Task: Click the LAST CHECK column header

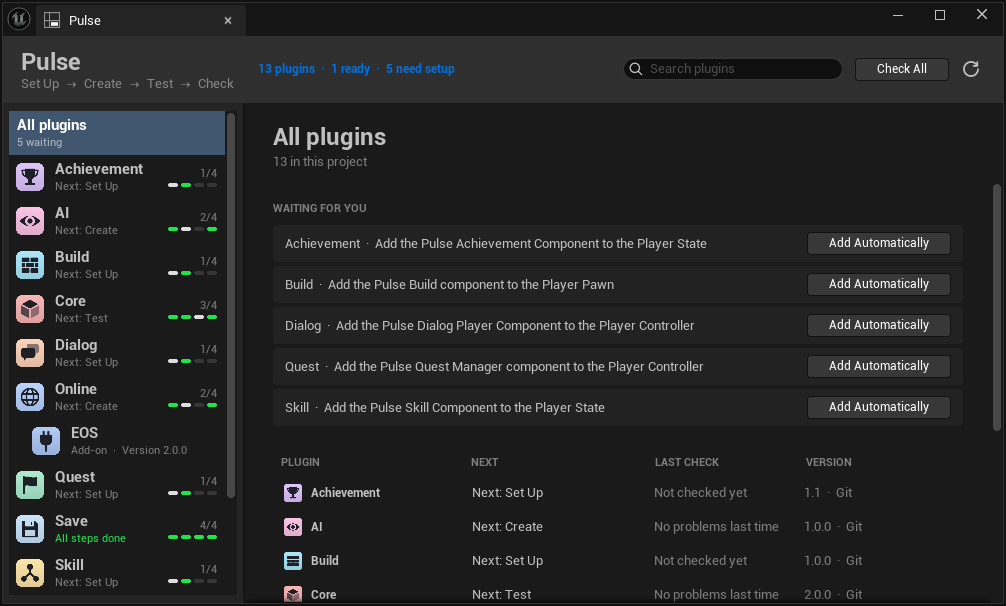Action: tap(686, 462)
